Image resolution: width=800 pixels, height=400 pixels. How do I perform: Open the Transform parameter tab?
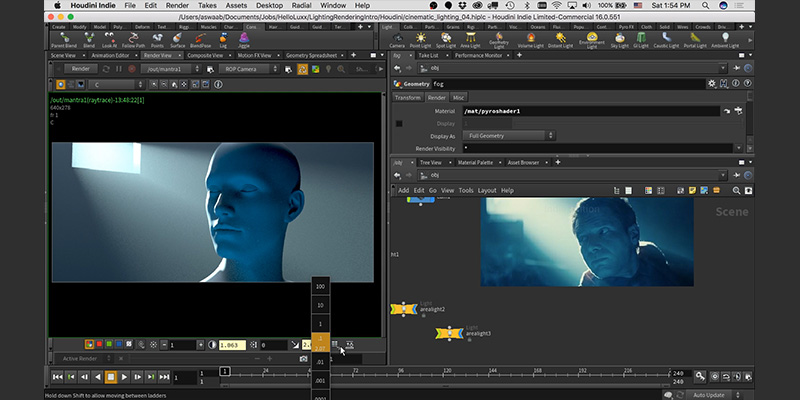tap(408, 97)
